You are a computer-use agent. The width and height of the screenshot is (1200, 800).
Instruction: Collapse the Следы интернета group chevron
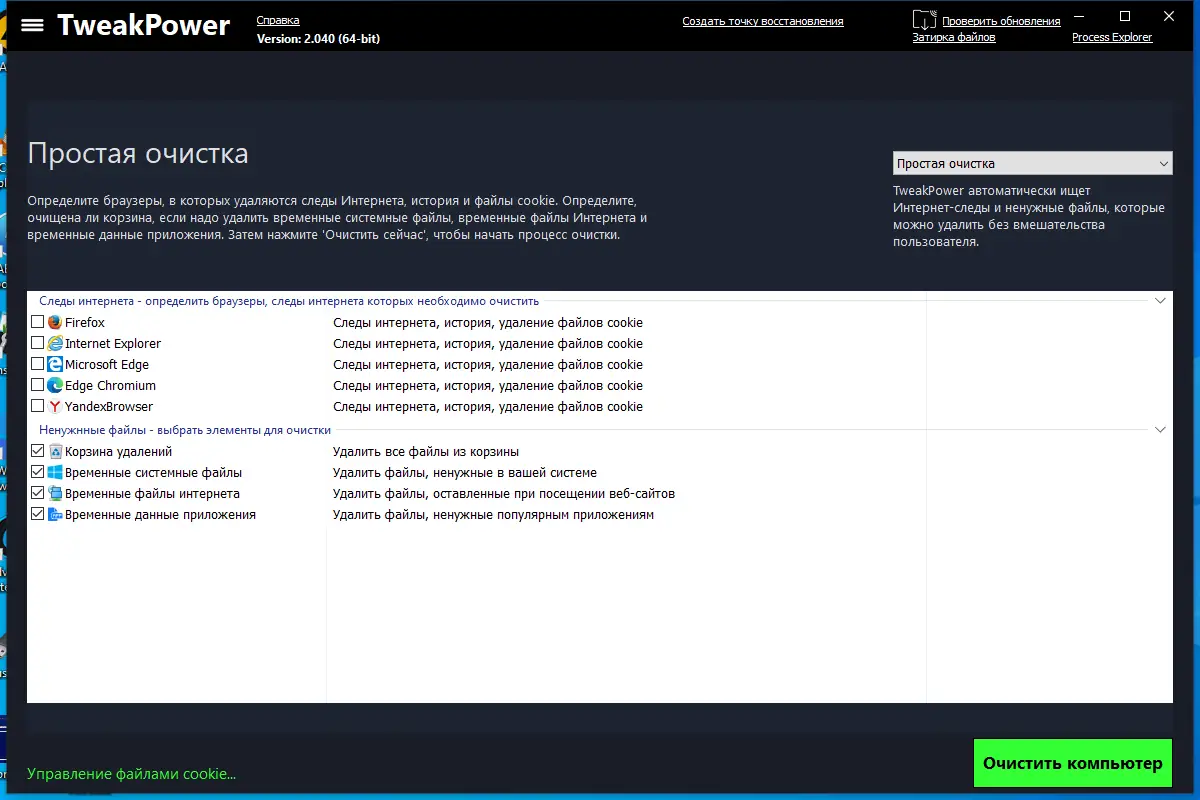[1161, 300]
